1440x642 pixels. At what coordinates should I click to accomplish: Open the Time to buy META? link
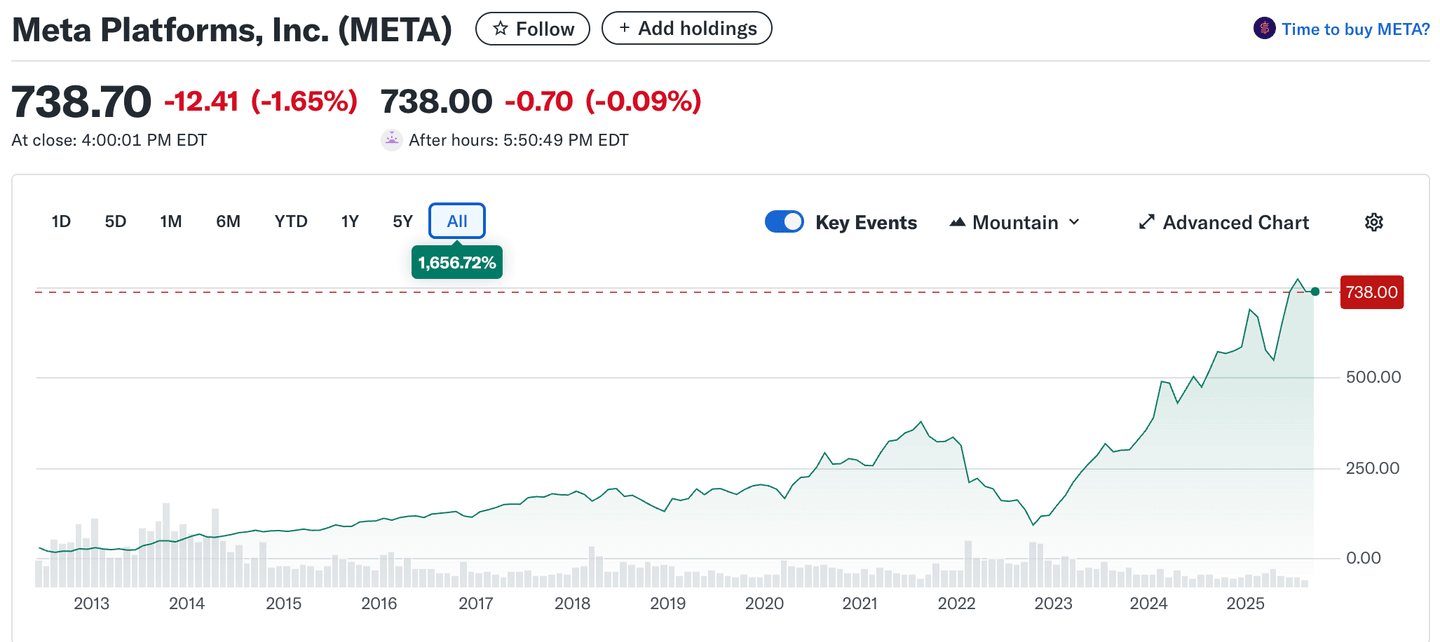coord(1356,29)
